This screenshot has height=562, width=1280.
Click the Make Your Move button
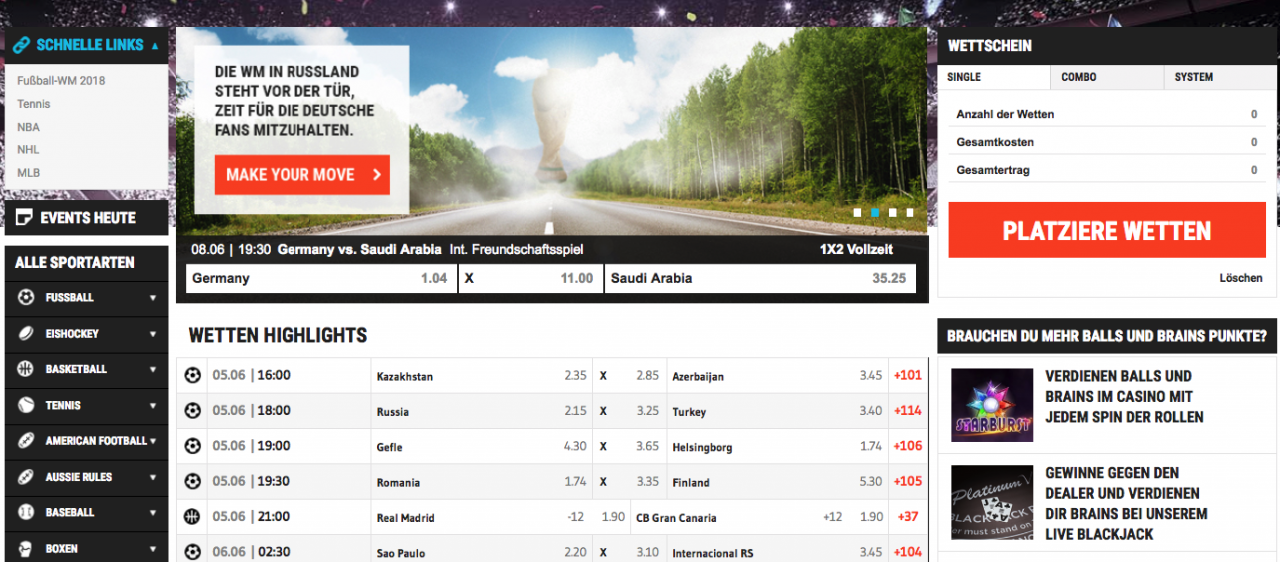coord(302,174)
